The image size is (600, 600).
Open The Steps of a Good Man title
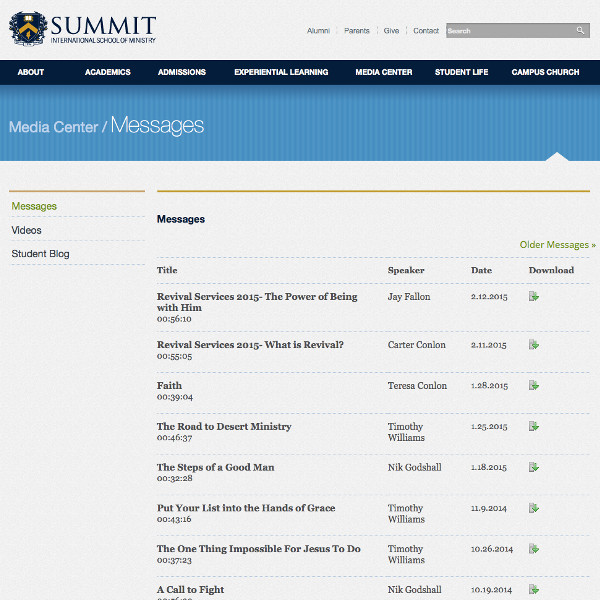pos(215,467)
